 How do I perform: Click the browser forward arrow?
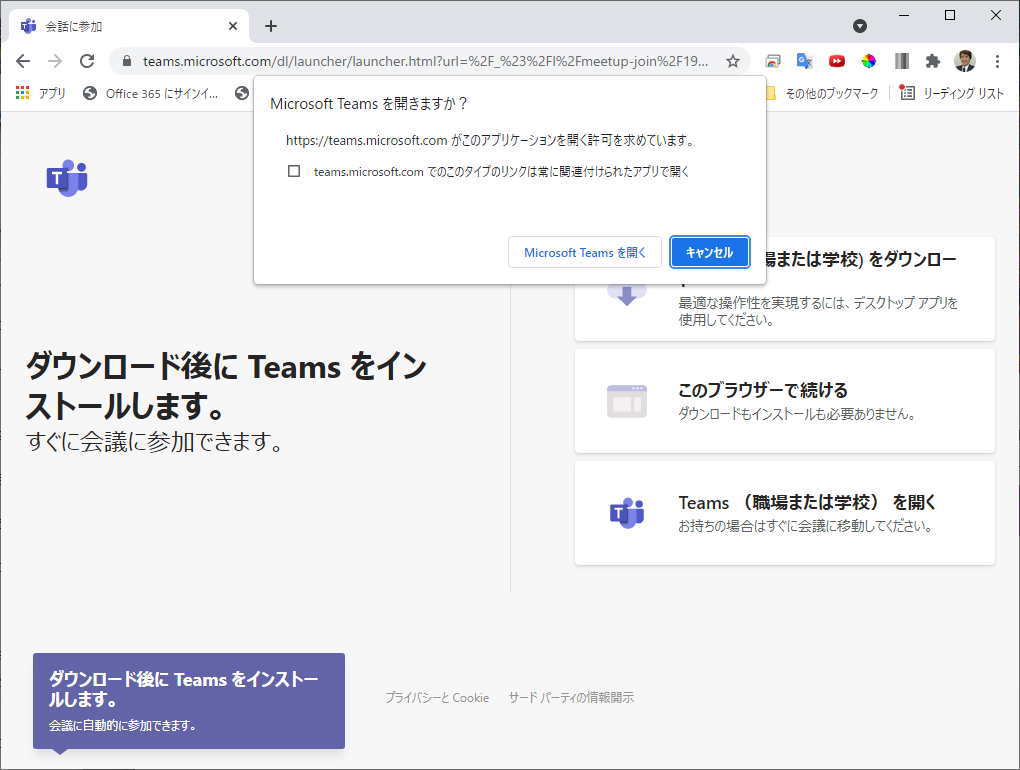55,61
